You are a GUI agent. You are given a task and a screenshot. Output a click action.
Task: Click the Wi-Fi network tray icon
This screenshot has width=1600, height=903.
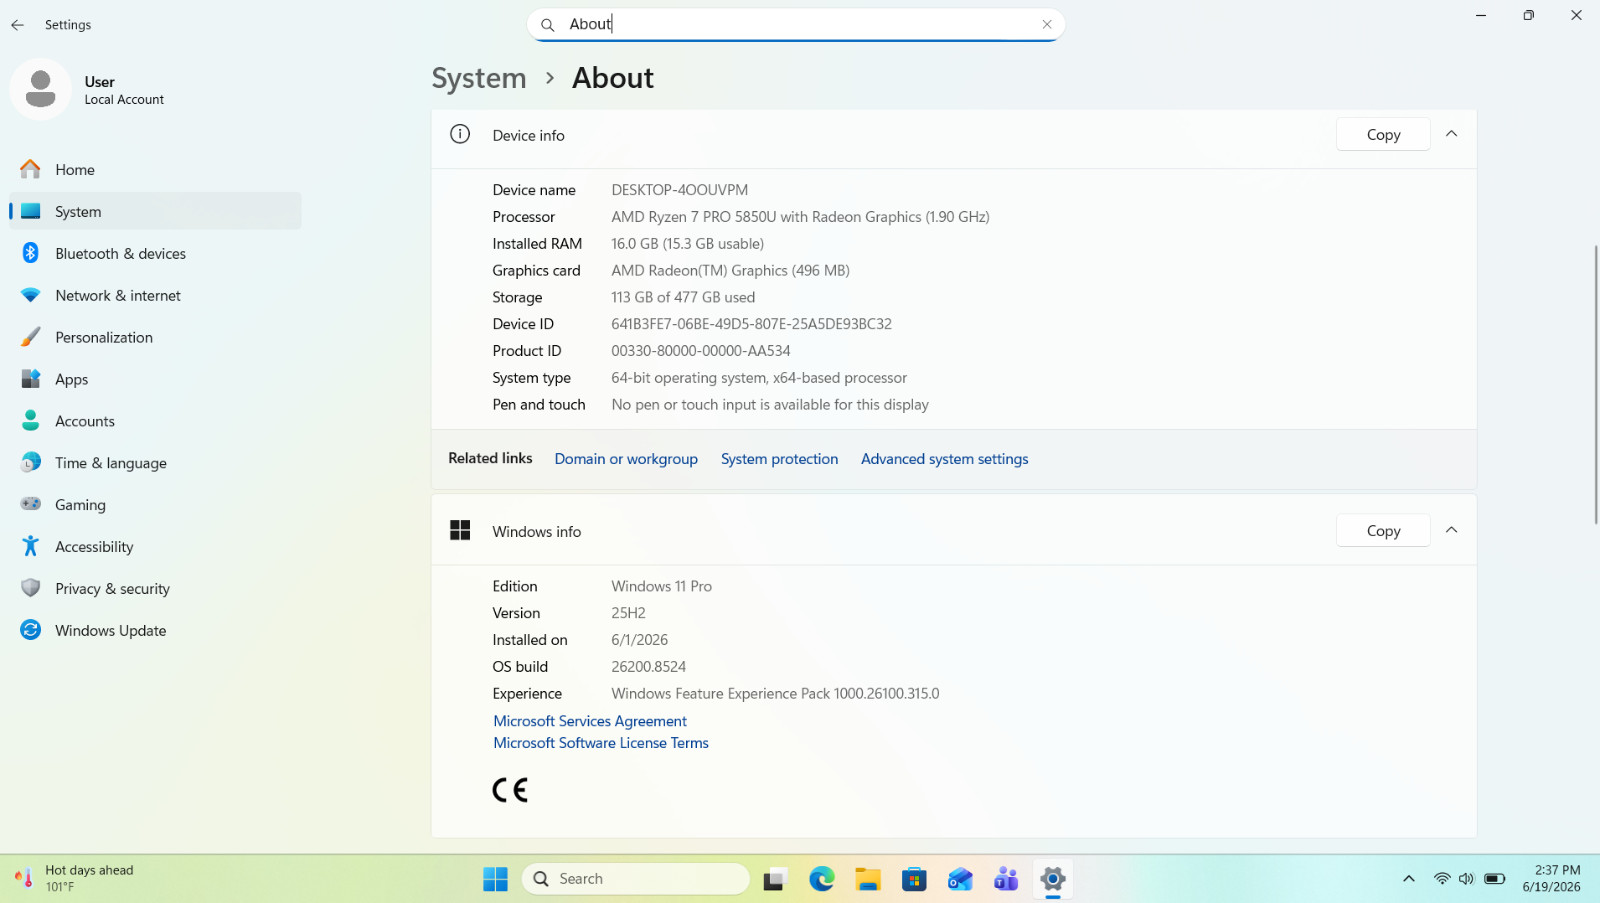1442,879
